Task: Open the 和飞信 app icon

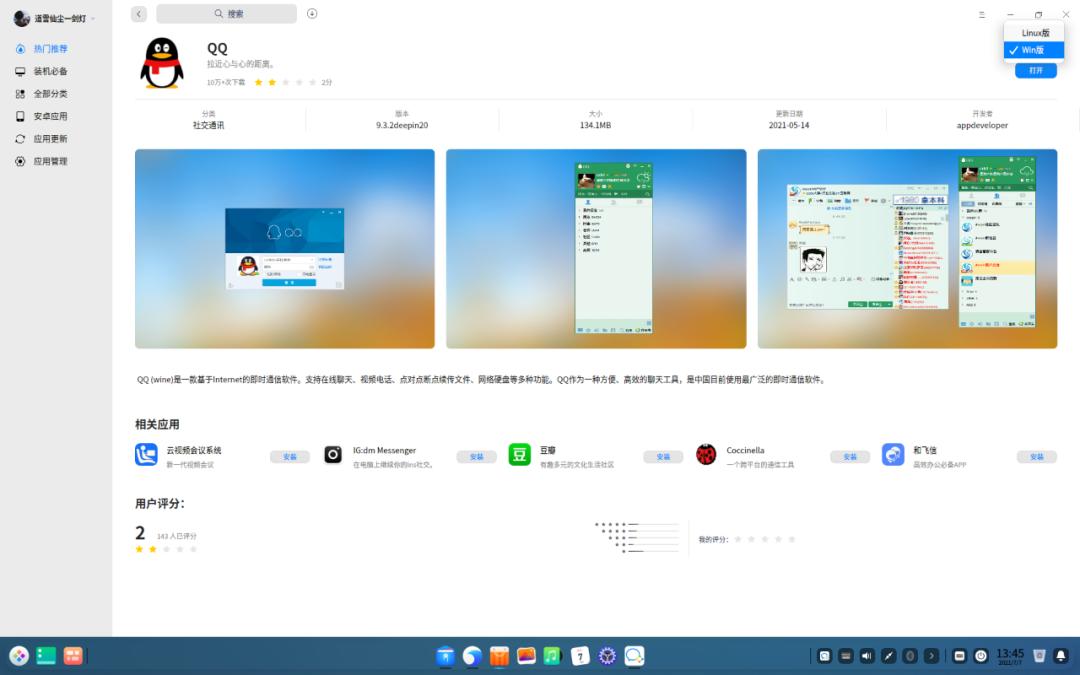Action: (893, 455)
